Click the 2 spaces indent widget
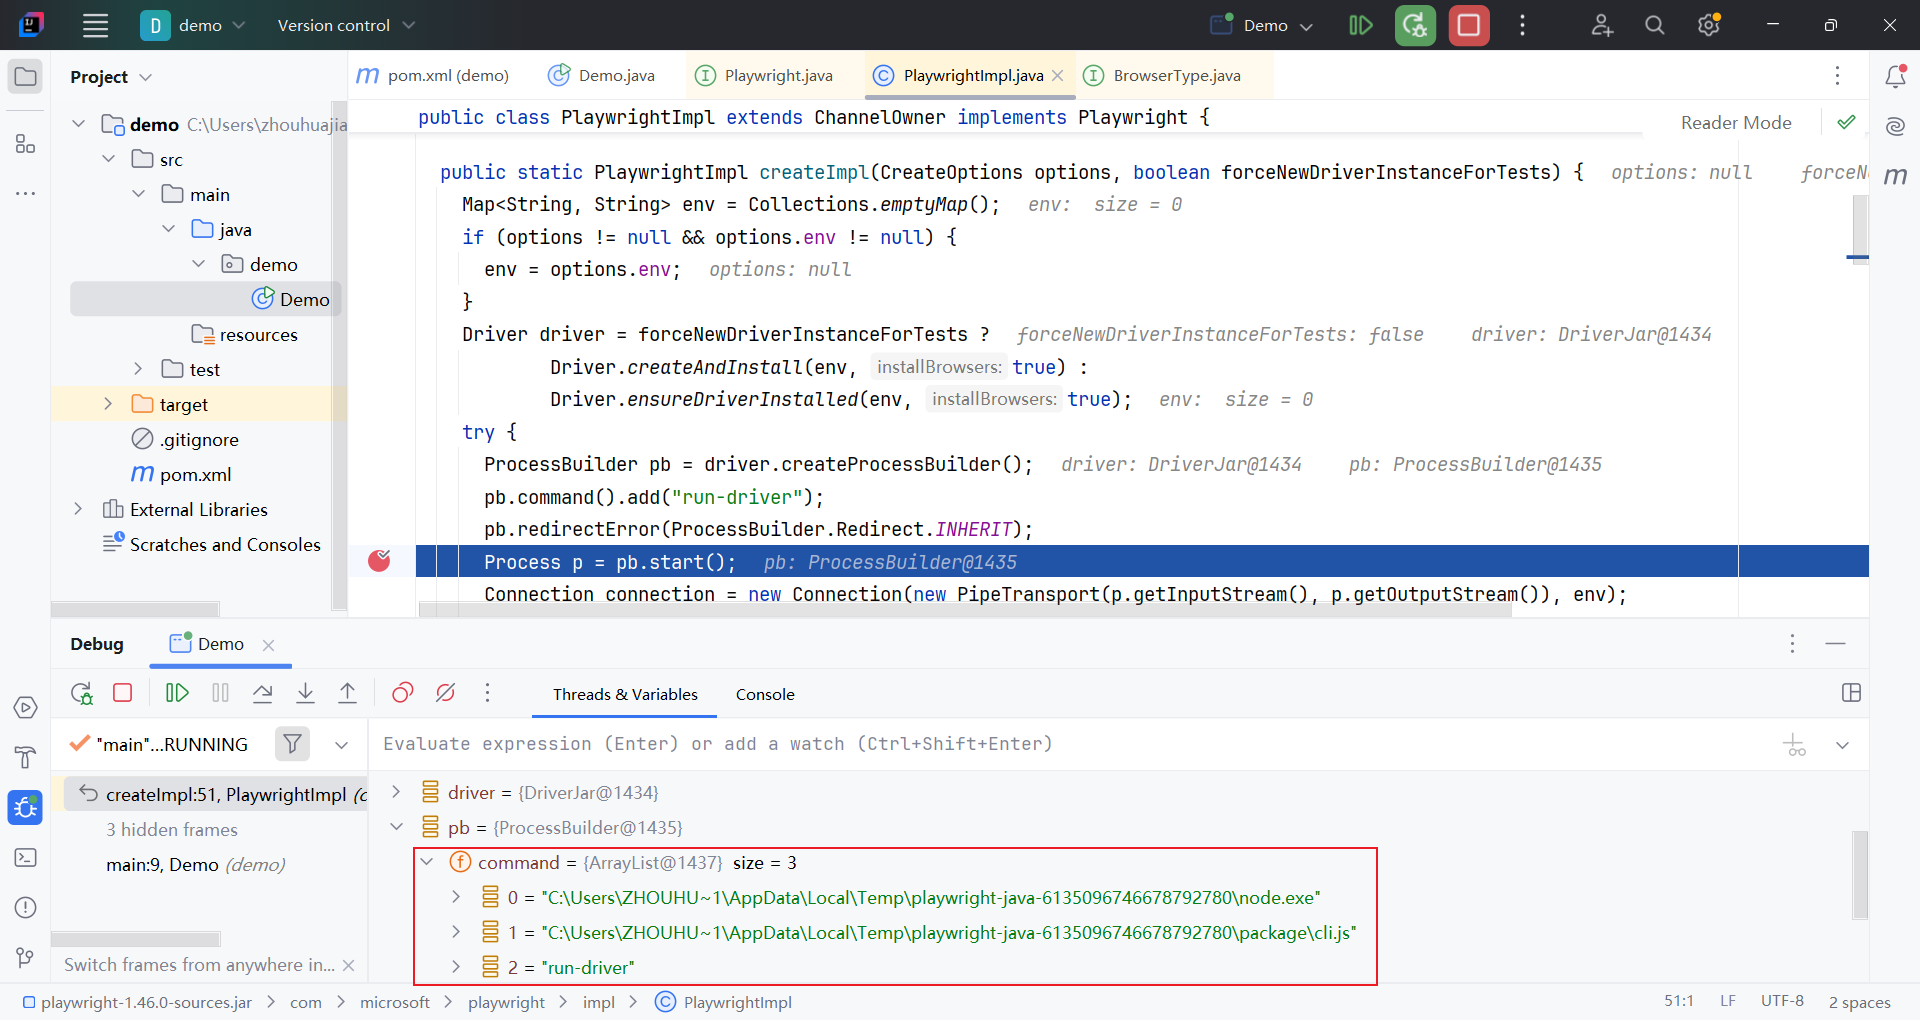This screenshot has height=1020, width=1920. 1859,1002
